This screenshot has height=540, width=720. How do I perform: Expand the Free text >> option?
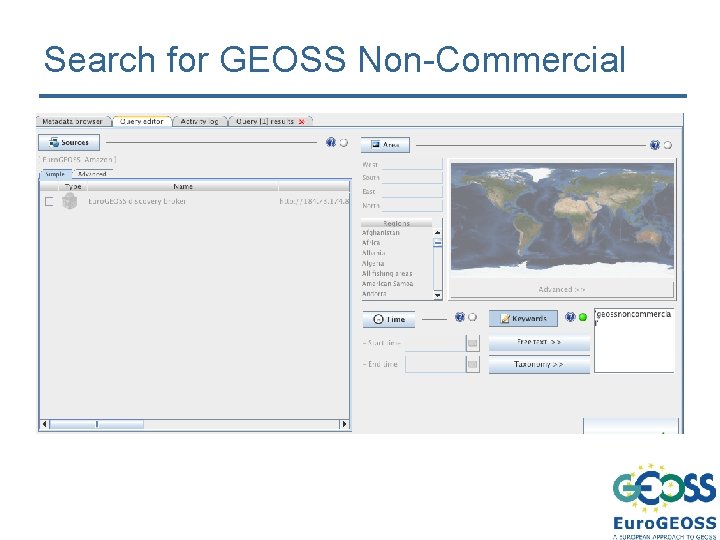click(x=539, y=342)
